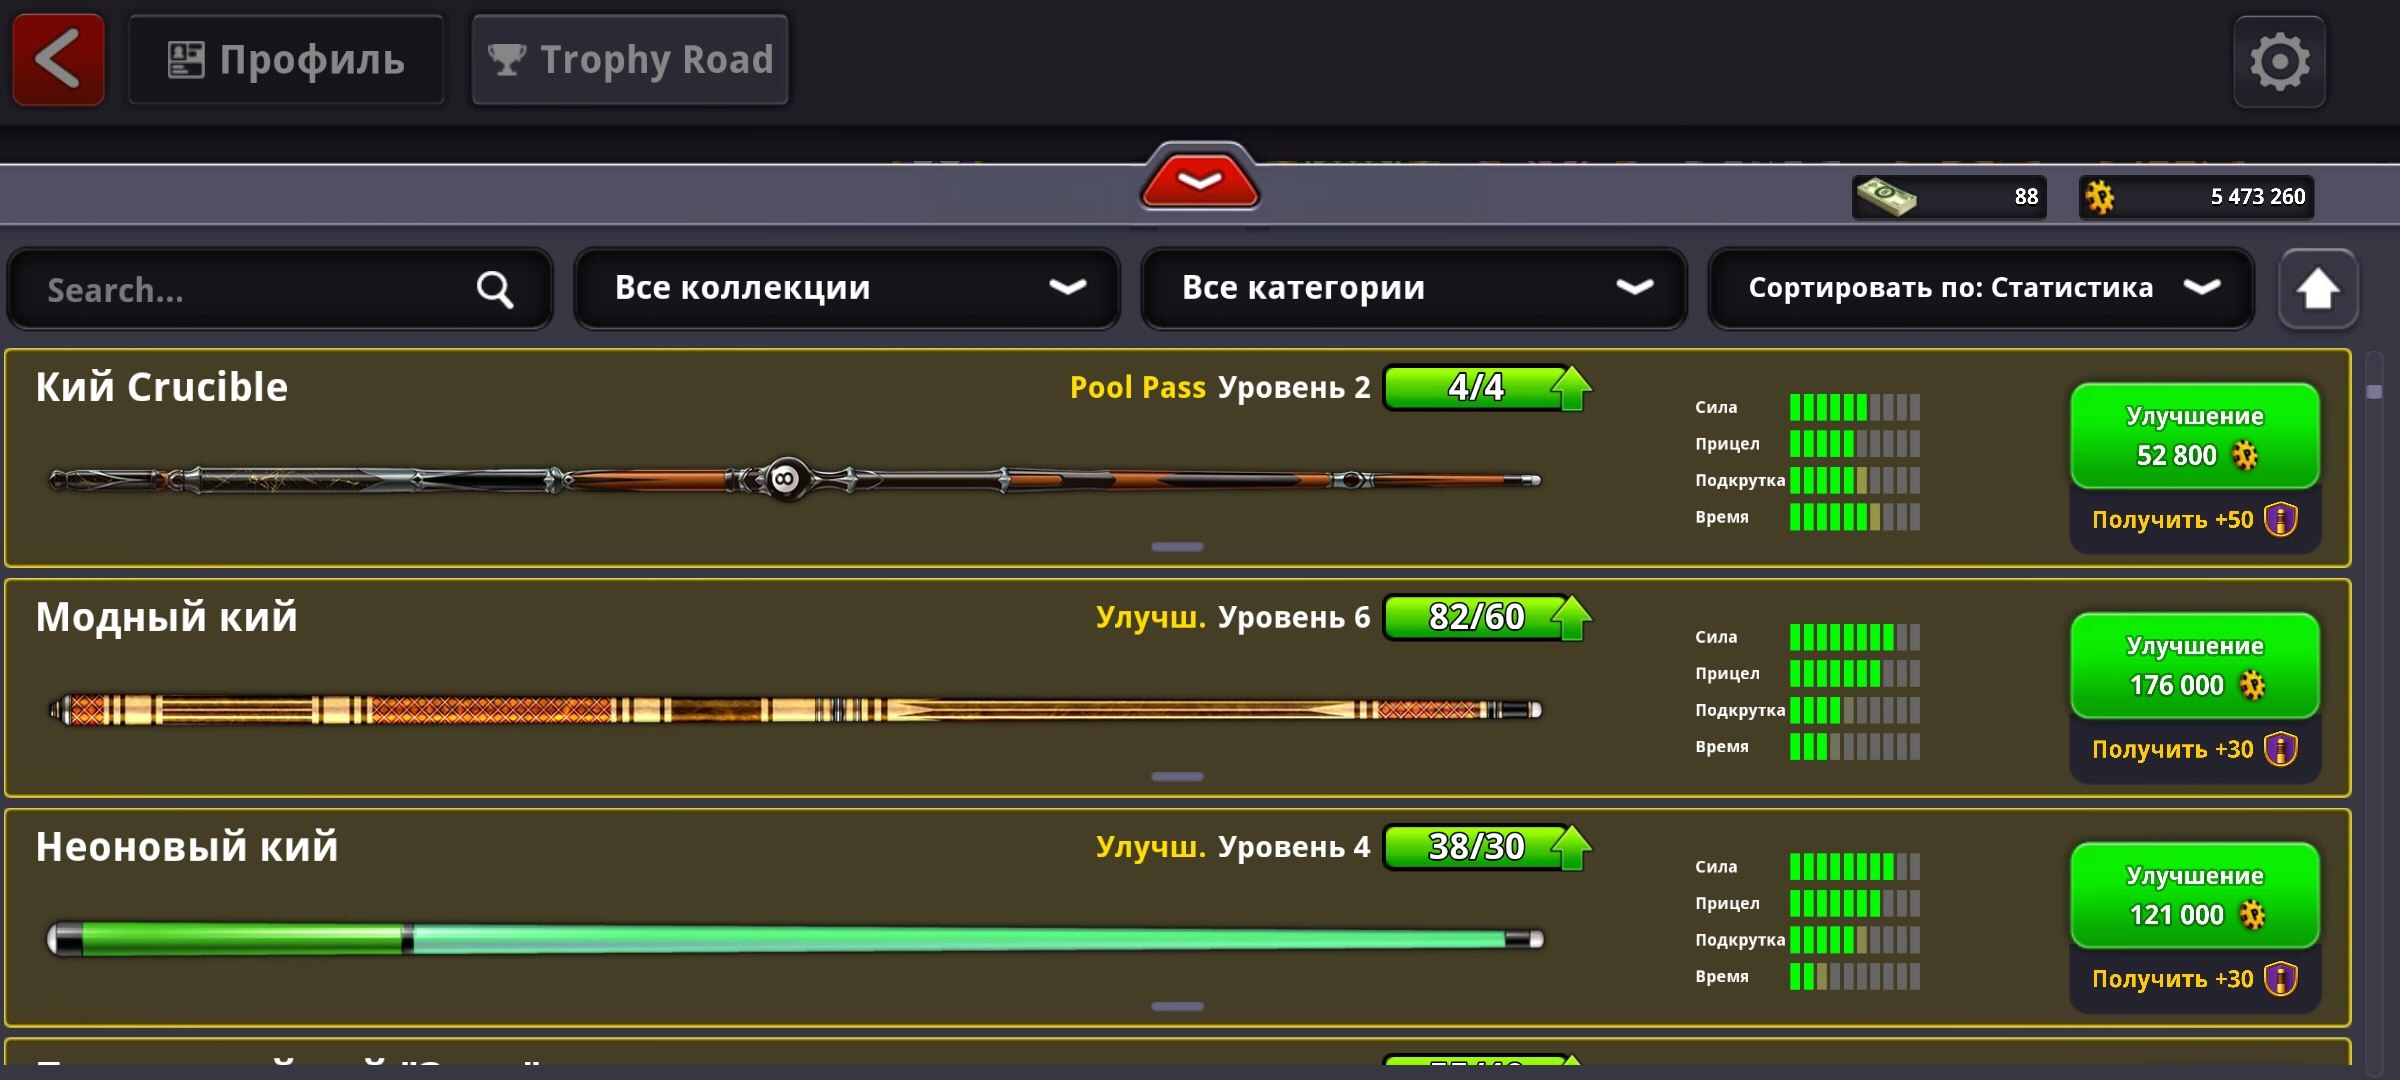Open the Профиль tab

[286, 60]
